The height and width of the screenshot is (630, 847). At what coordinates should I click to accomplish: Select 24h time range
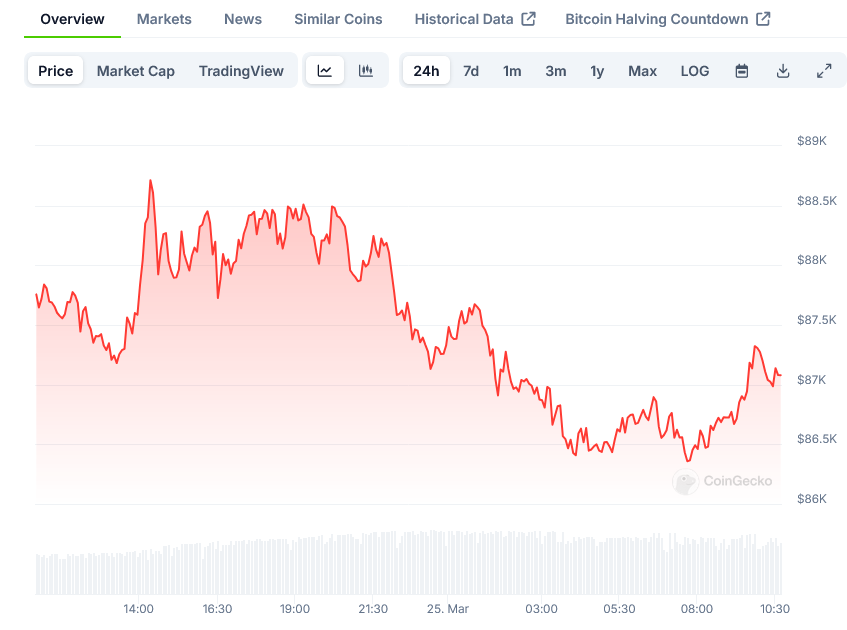pos(426,71)
